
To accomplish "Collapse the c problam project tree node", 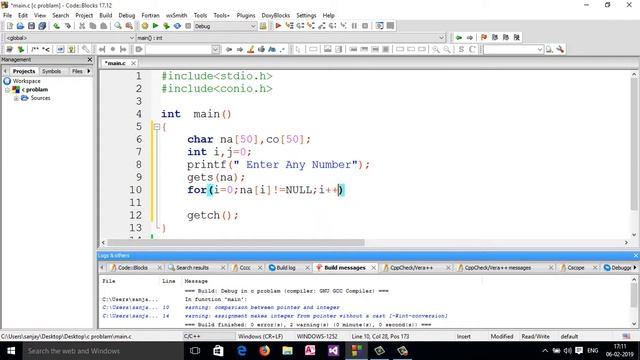I will (7, 89).
